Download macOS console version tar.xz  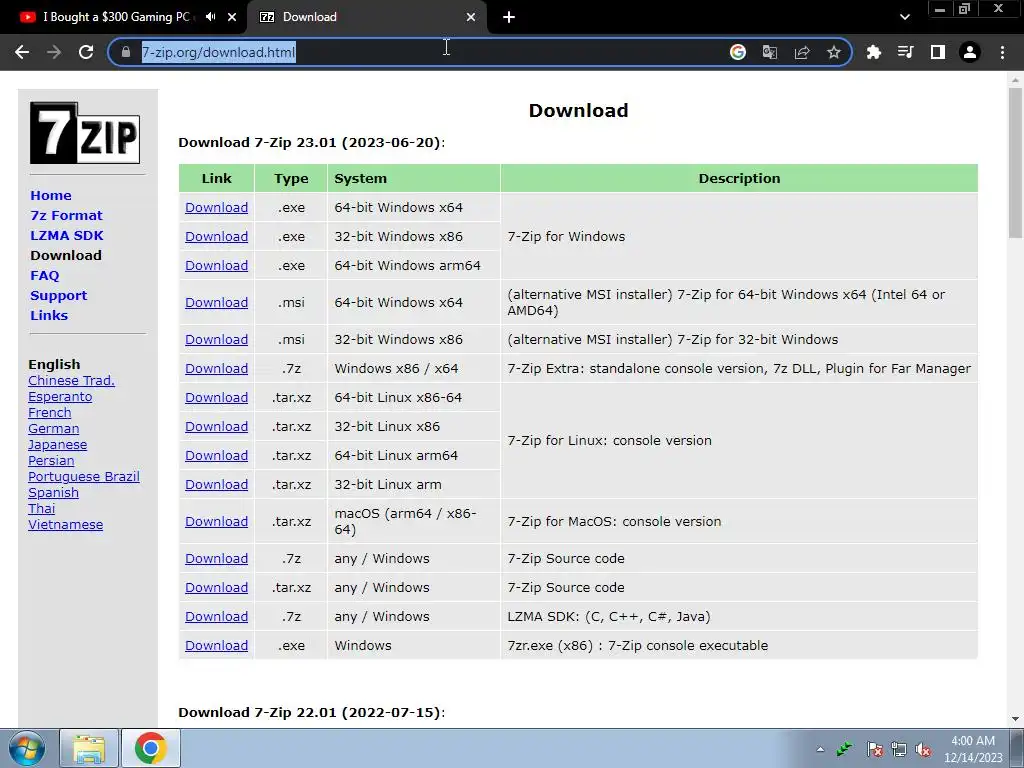click(x=216, y=522)
